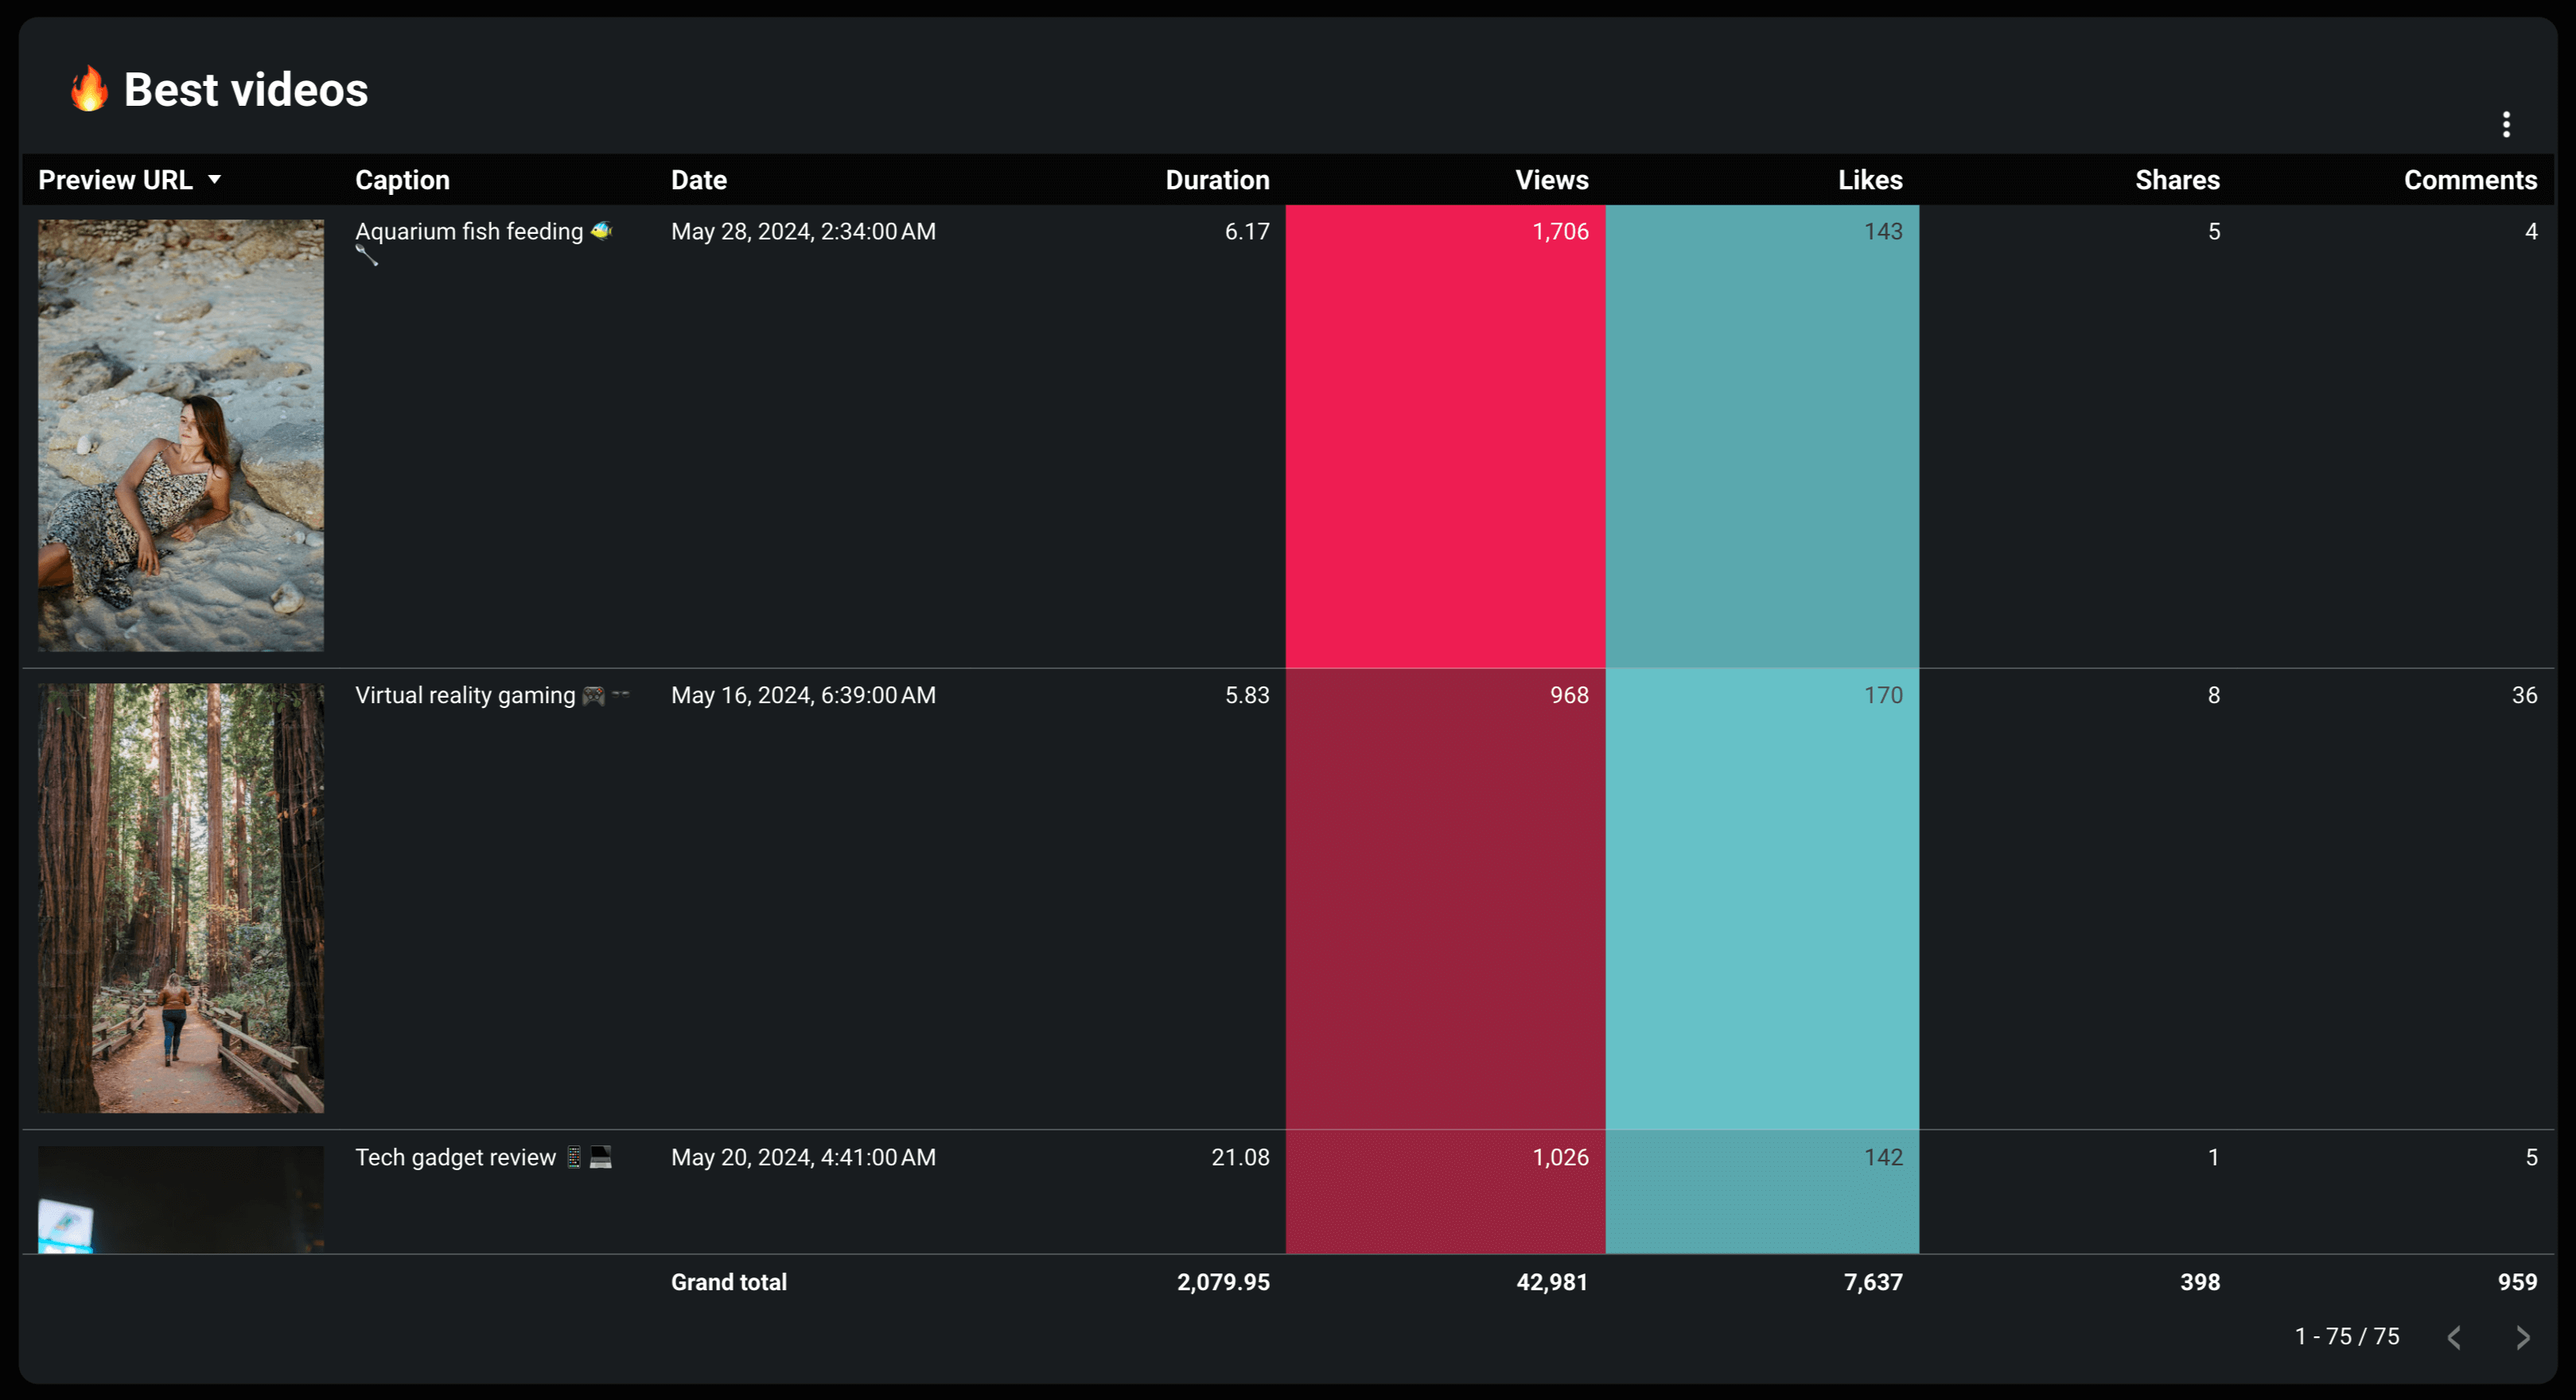Sort by the Likes column header
Image resolution: width=2576 pixels, height=1400 pixels.
pyautogui.click(x=1870, y=180)
